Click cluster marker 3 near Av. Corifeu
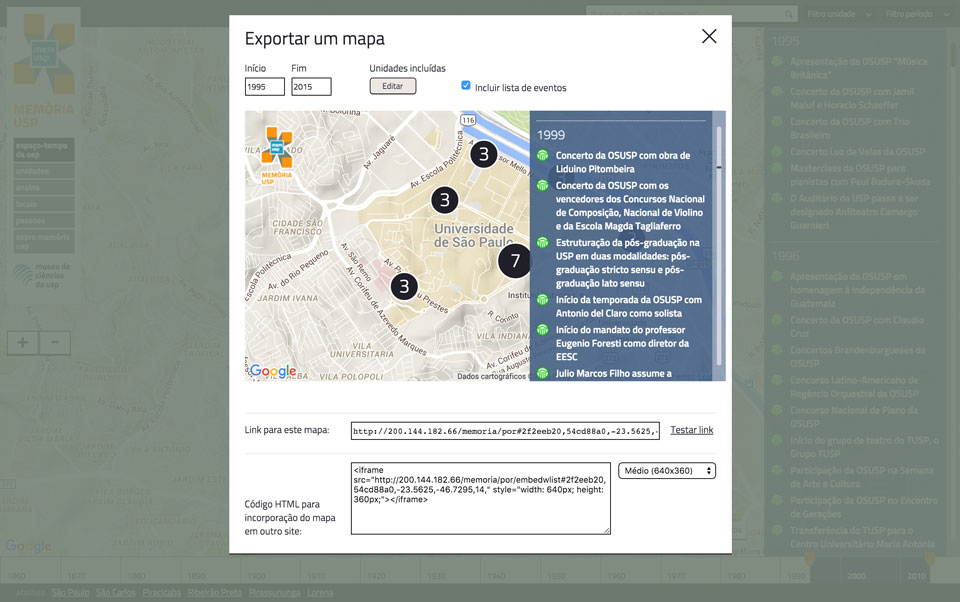This screenshot has width=960, height=602. 404,287
